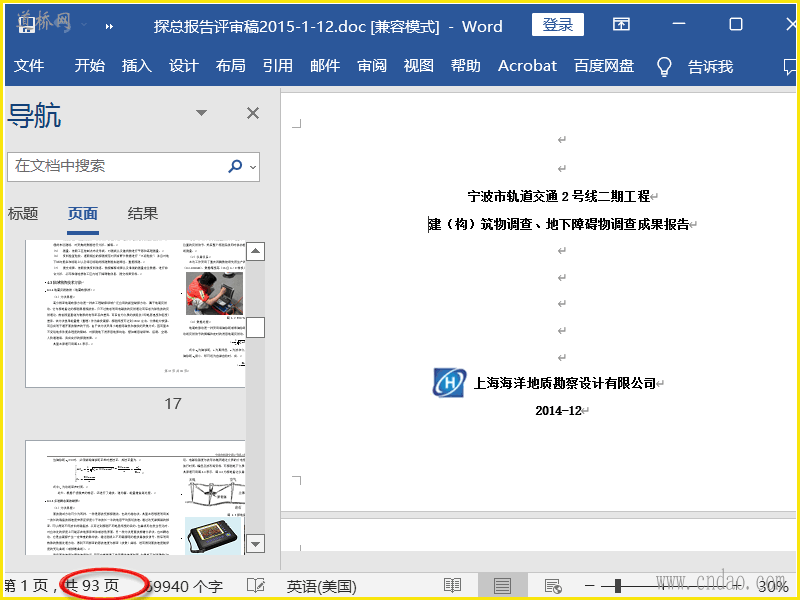This screenshot has height=600, width=800.
Task: Select the 引用 ribbon tab
Action: [278, 66]
